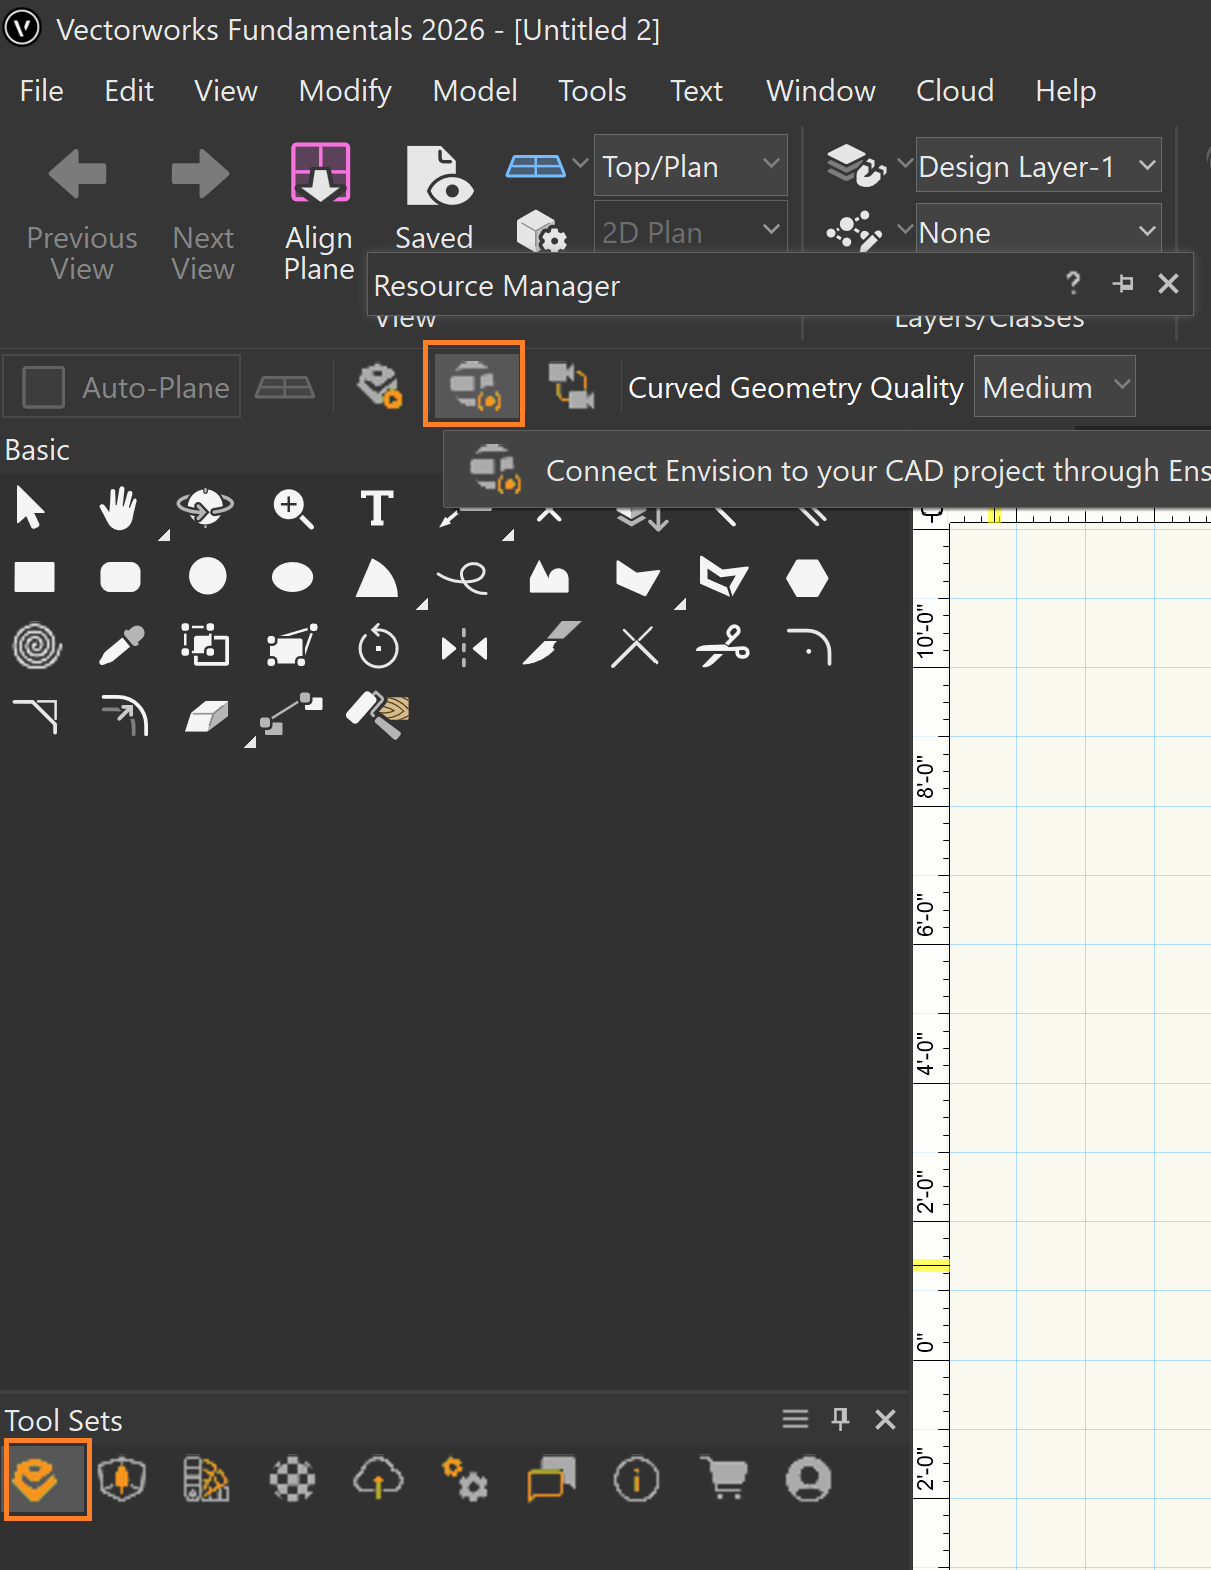Open the Cloud menu
Screen dimensions: 1211x1570
(x=955, y=91)
